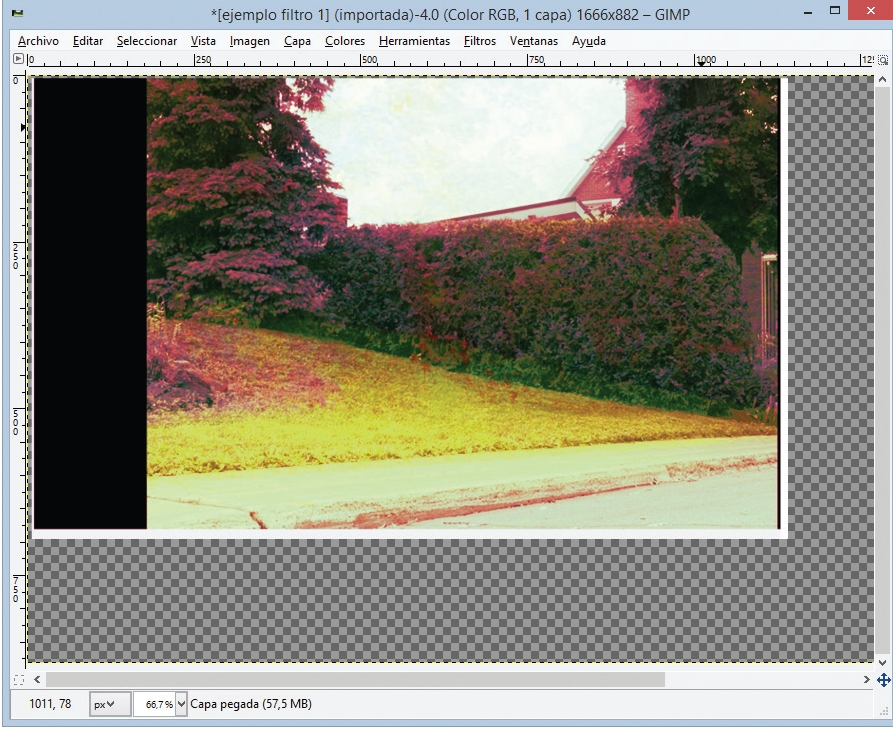Open the Filtros menu

point(480,41)
